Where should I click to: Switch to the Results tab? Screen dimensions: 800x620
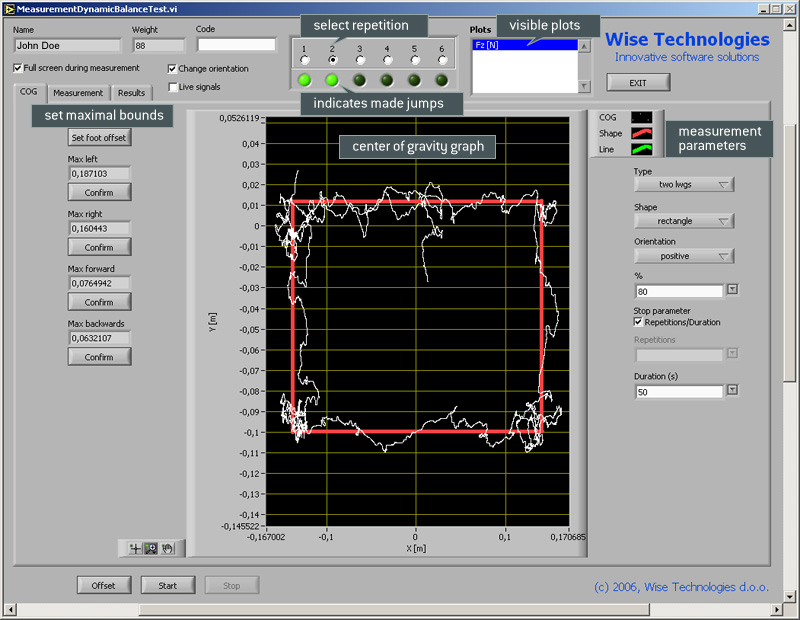tap(131, 93)
